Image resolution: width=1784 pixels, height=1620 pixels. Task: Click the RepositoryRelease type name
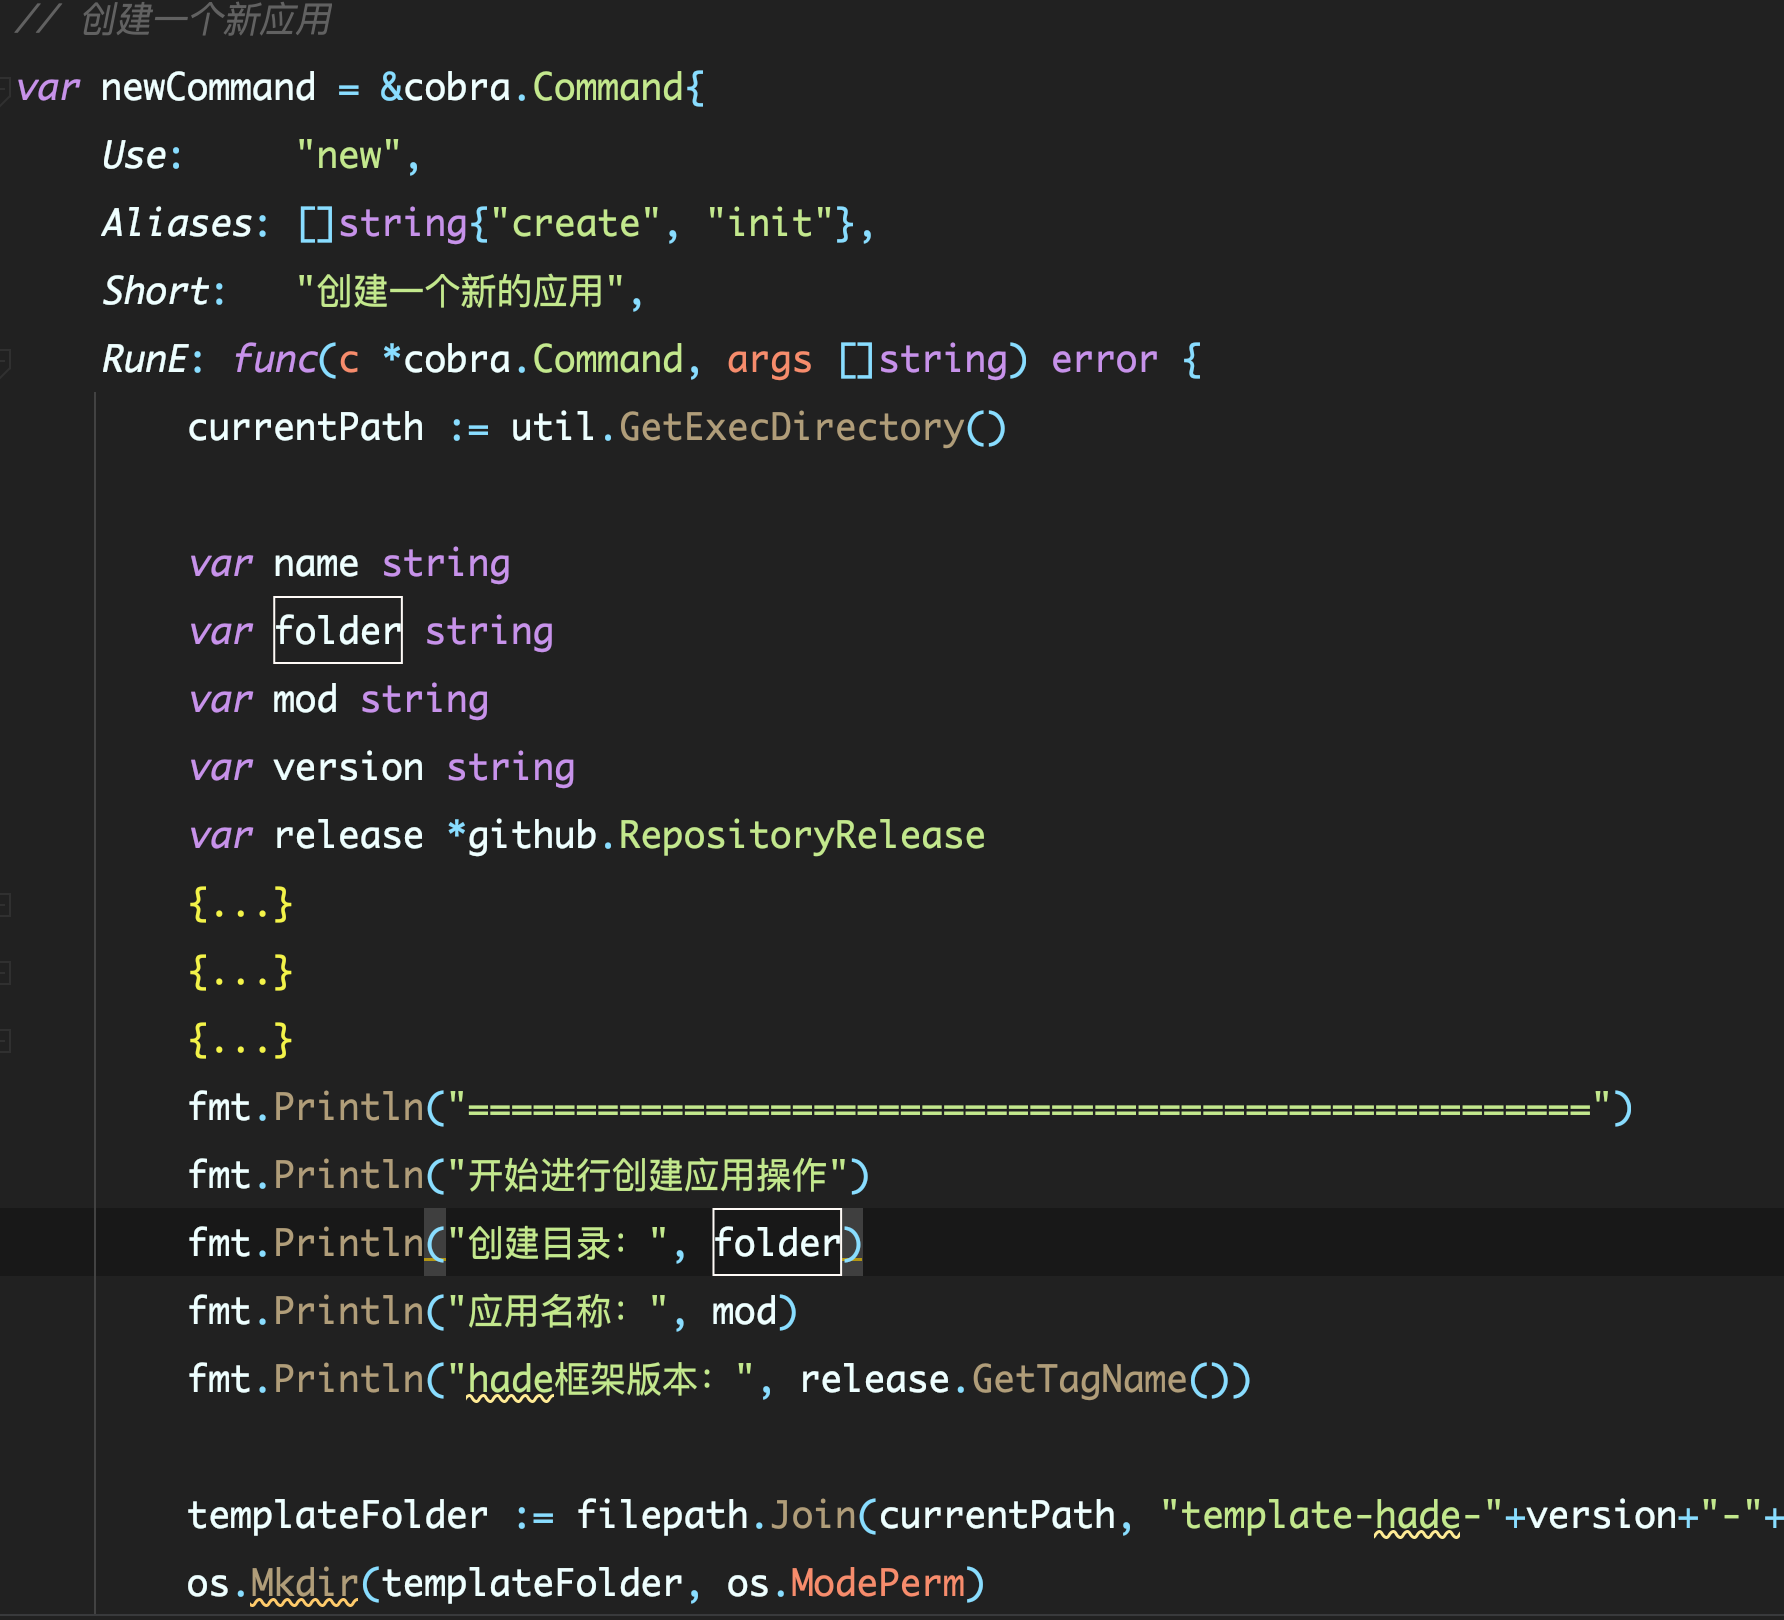tap(801, 836)
